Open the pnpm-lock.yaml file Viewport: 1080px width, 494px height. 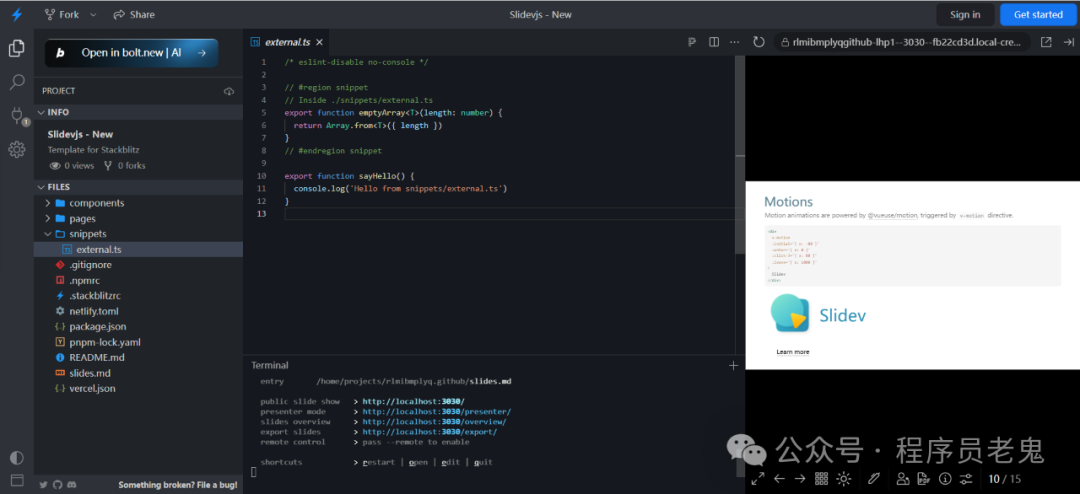[138, 342]
